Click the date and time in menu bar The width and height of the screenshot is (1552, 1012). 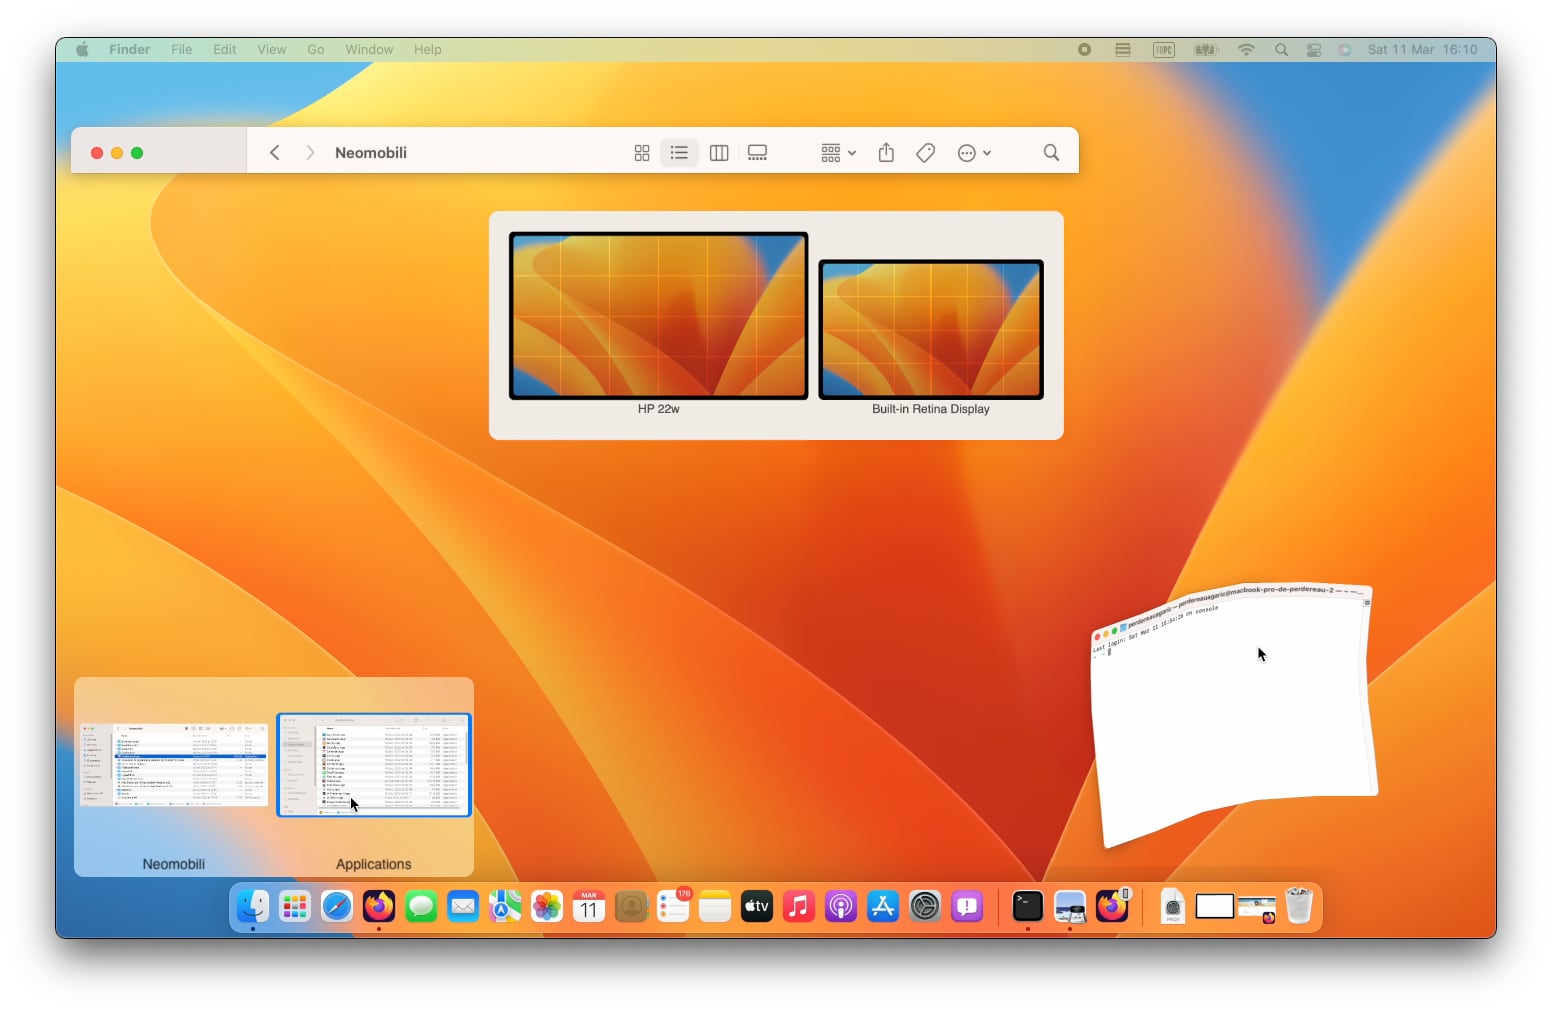1422,50
